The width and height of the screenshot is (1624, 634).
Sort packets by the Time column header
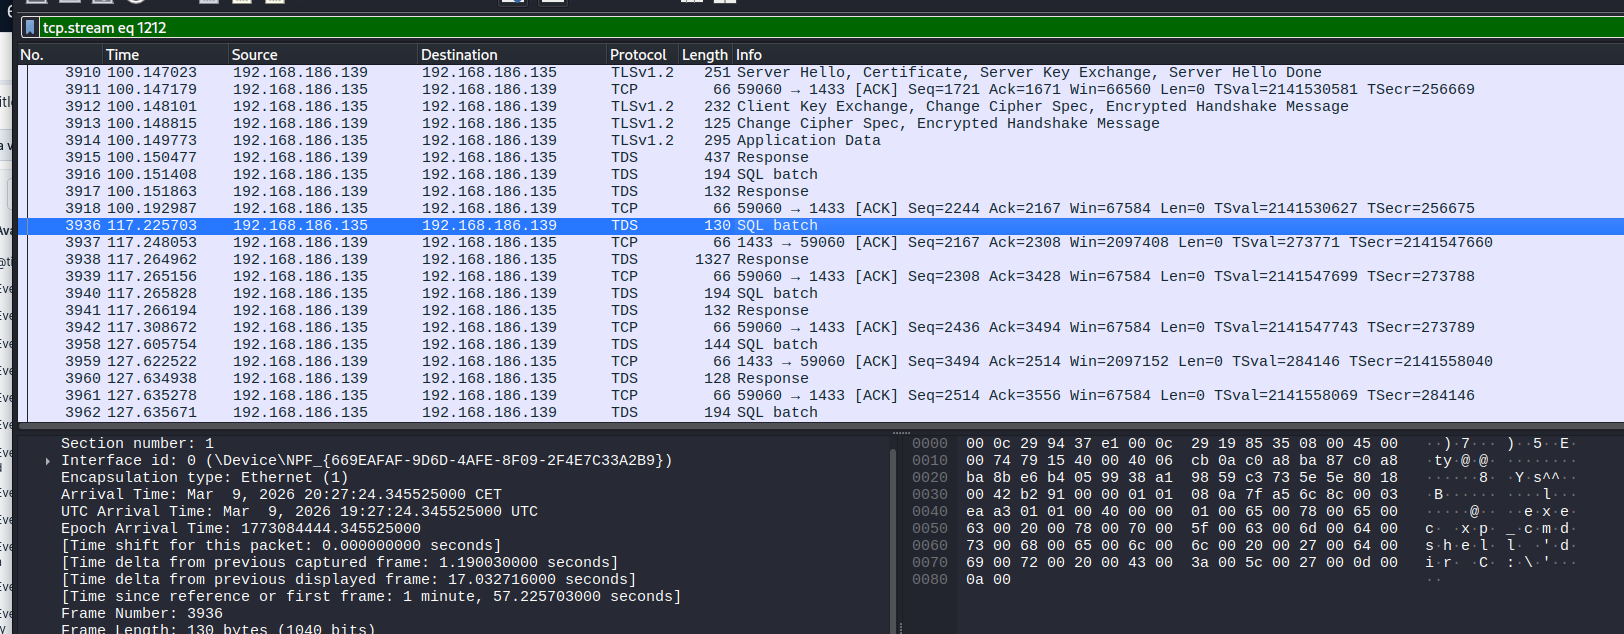tap(165, 55)
